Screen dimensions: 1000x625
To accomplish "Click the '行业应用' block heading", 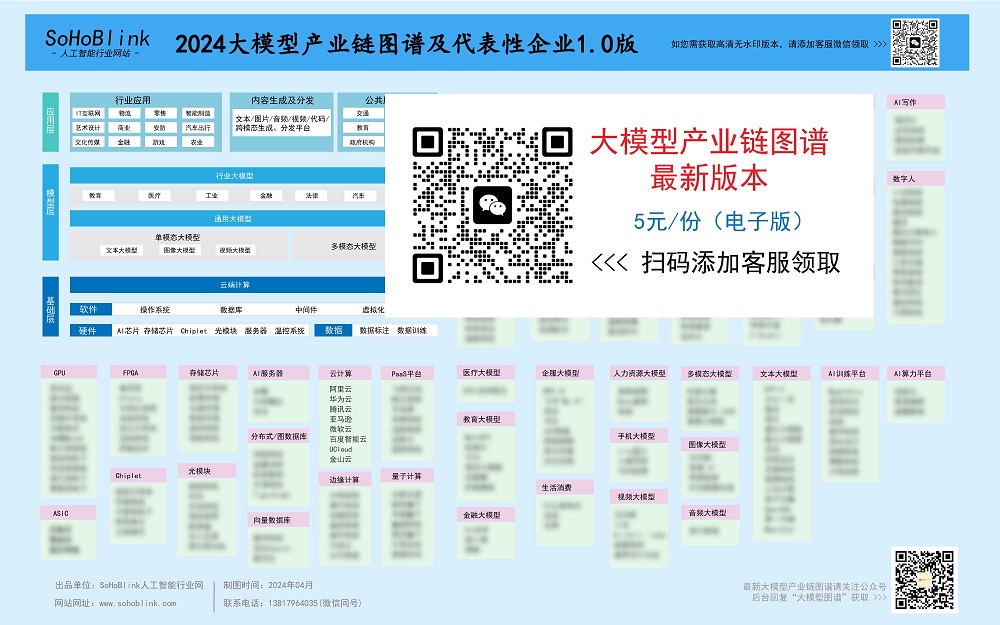I will pos(133,100).
